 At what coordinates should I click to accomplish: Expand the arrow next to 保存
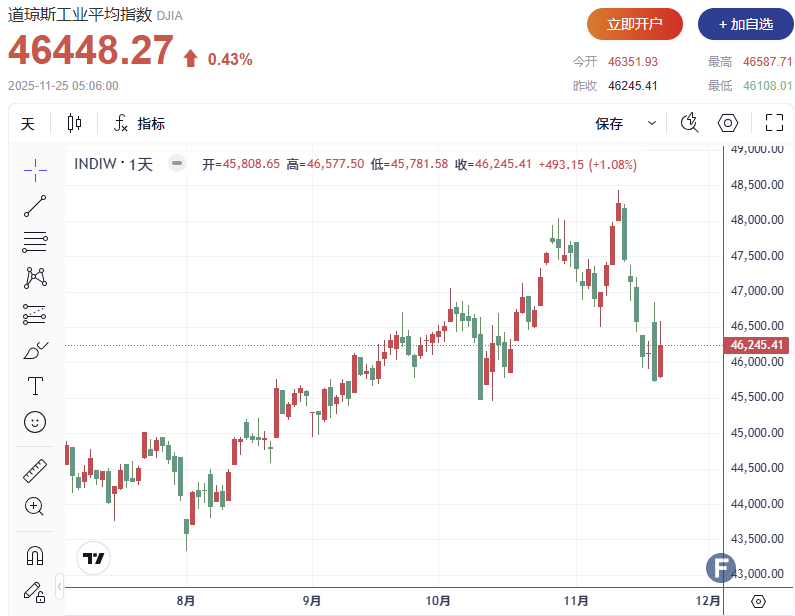click(x=652, y=123)
